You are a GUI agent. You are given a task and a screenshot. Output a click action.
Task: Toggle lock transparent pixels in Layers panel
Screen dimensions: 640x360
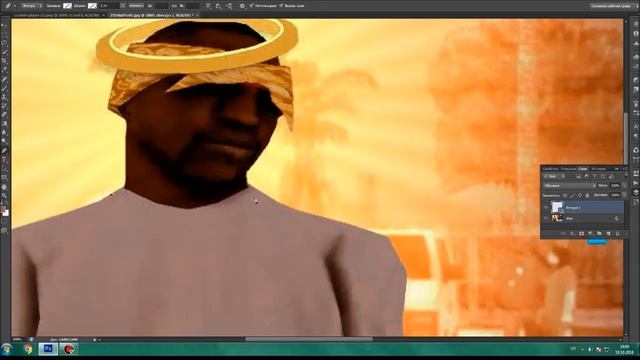click(x=564, y=196)
